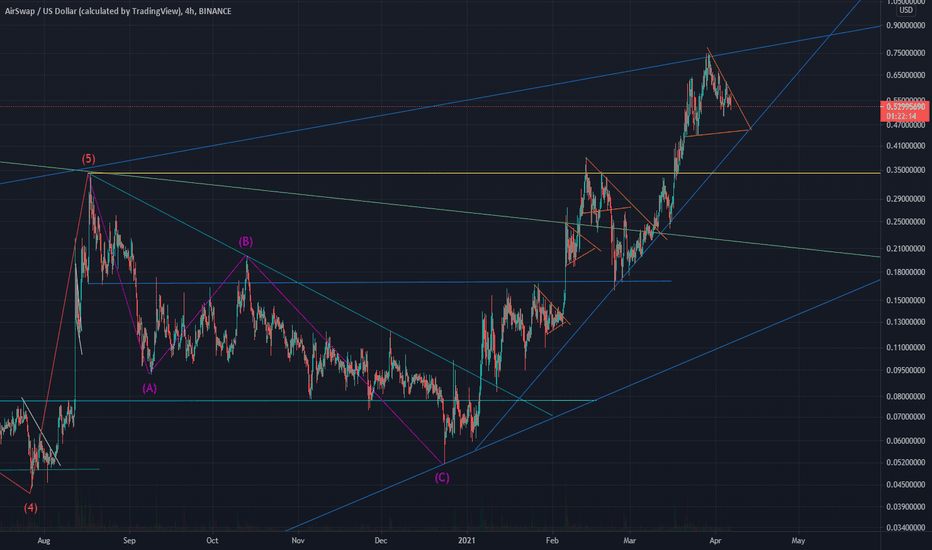This screenshot has width=932, height=550.
Task: Click the 0.04500000 price axis label
Action: tap(905, 485)
